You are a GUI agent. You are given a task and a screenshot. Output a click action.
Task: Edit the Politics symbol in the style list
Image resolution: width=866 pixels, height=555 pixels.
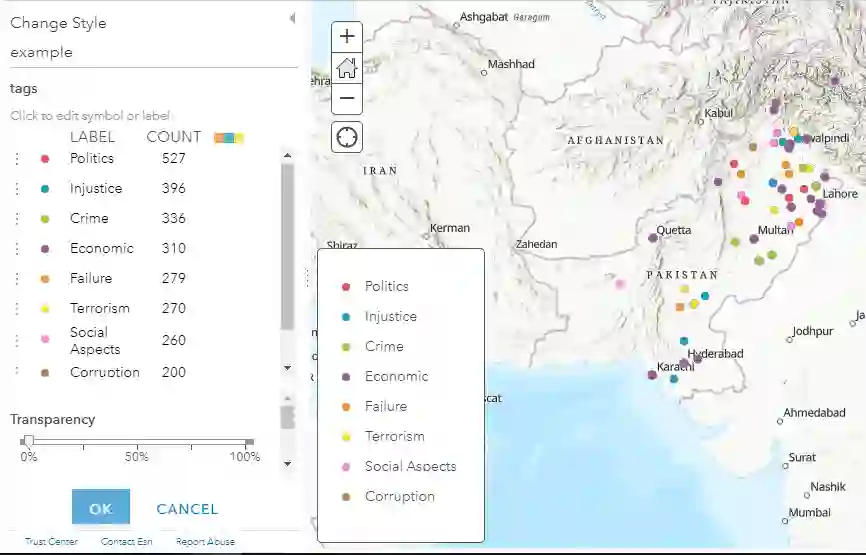pyautogui.click(x=45, y=159)
